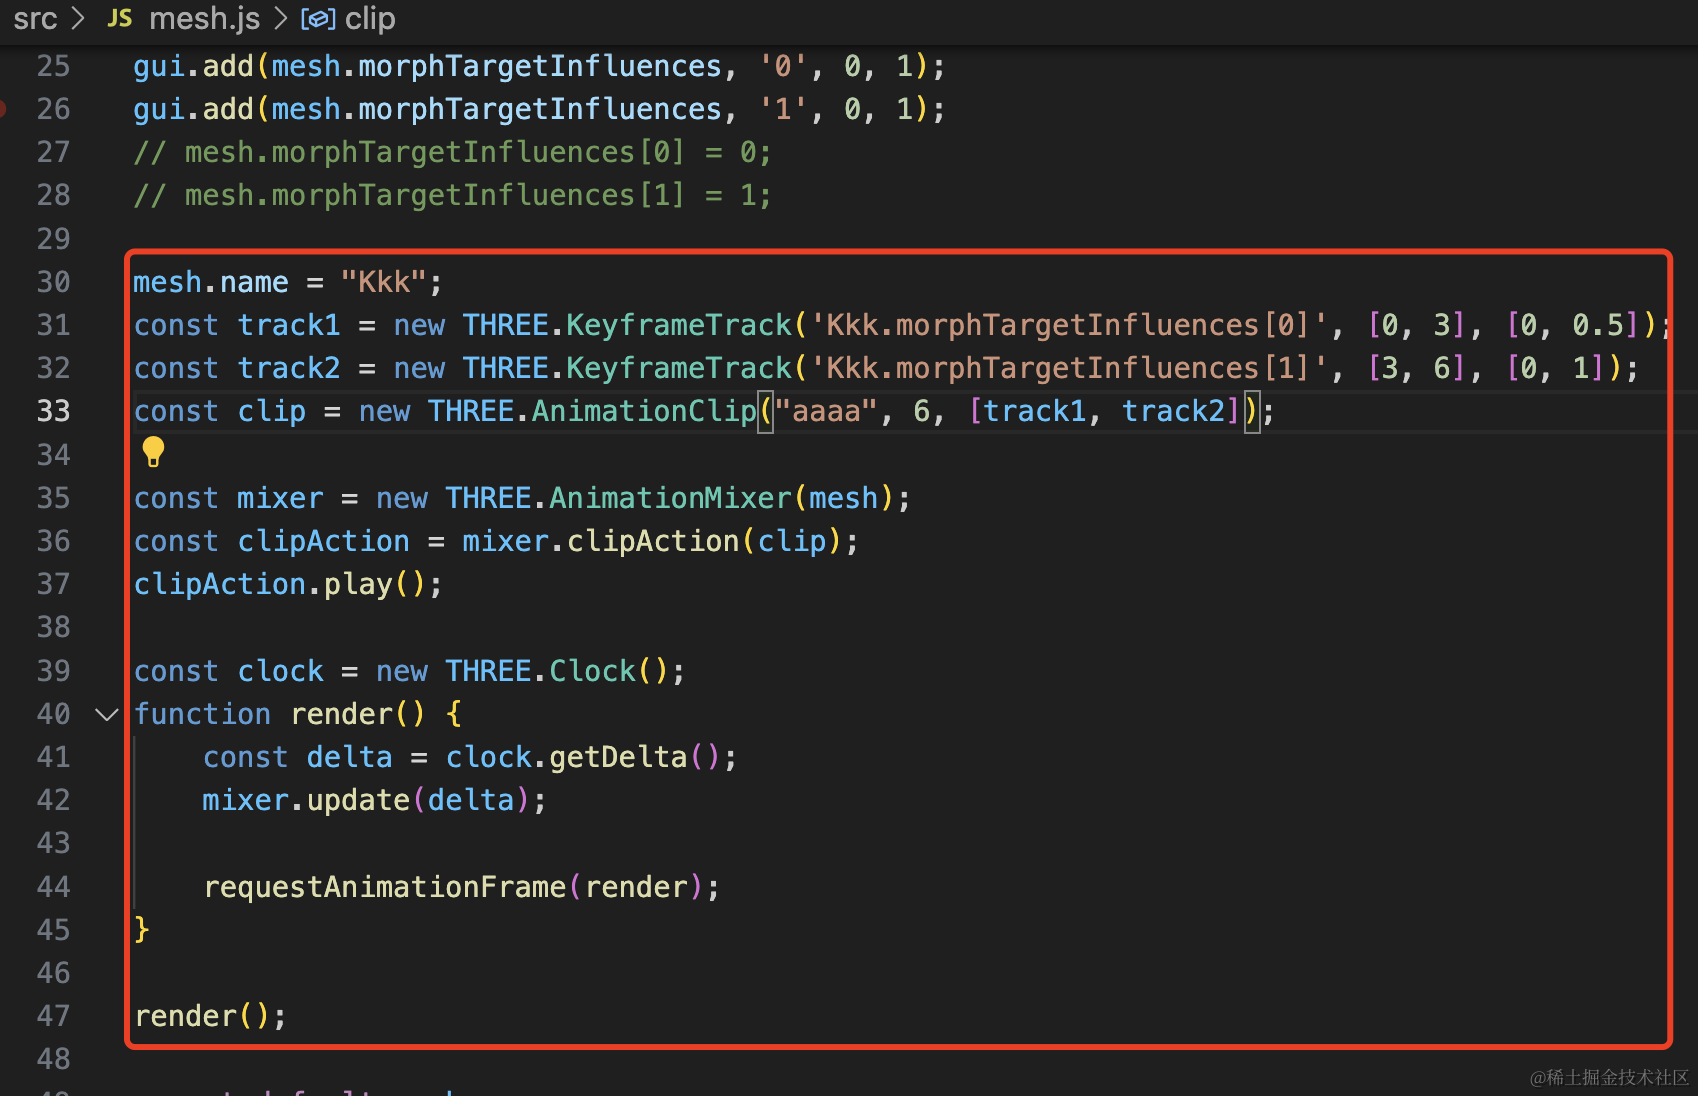Click mesh.name on line 30
The width and height of the screenshot is (1698, 1096).
211,282
